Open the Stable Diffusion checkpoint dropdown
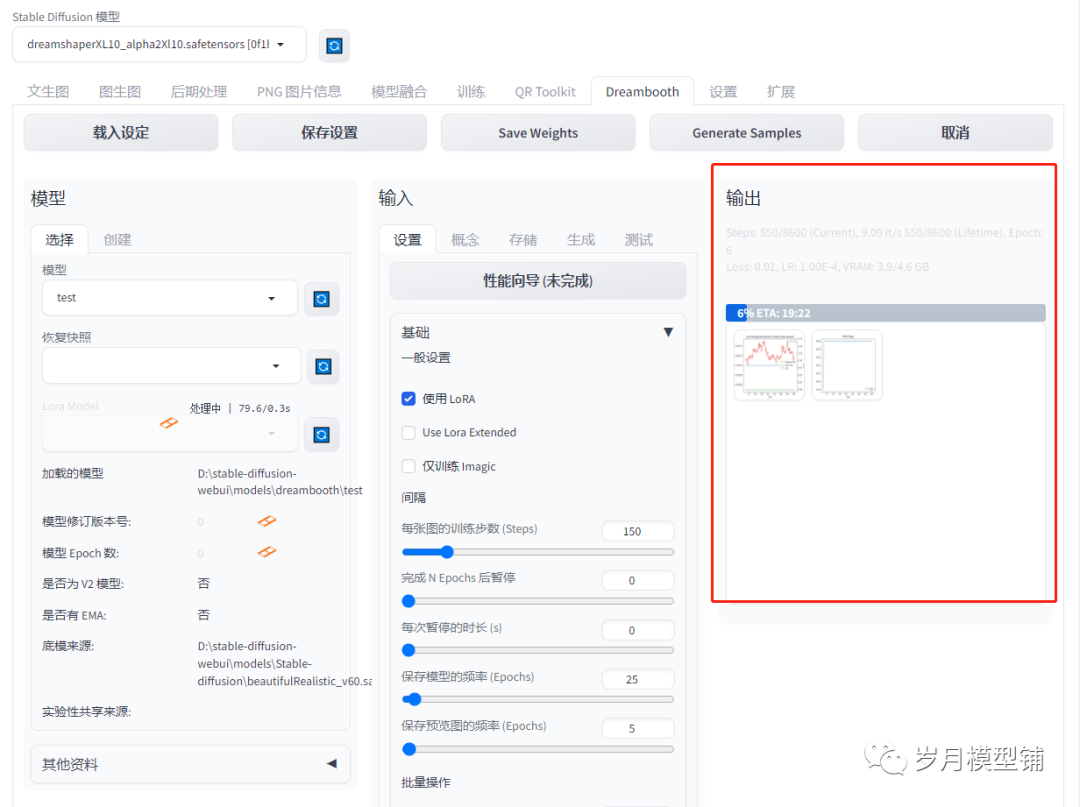The image size is (1080, 807). click(159, 45)
